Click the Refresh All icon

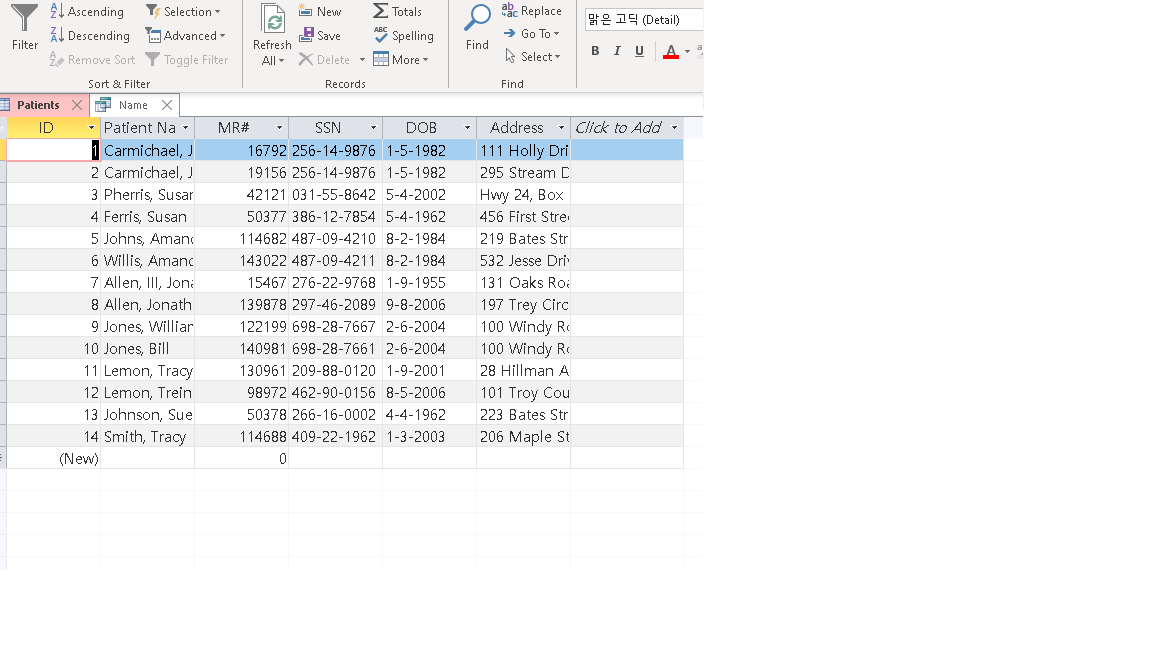coord(273,19)
